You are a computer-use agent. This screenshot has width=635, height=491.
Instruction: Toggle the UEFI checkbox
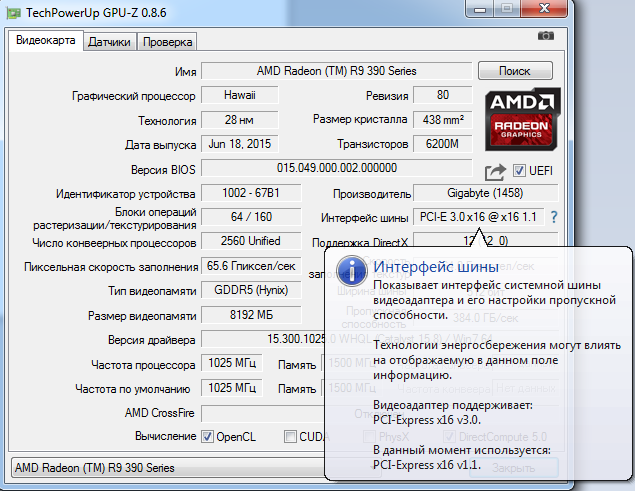(519, 171)
